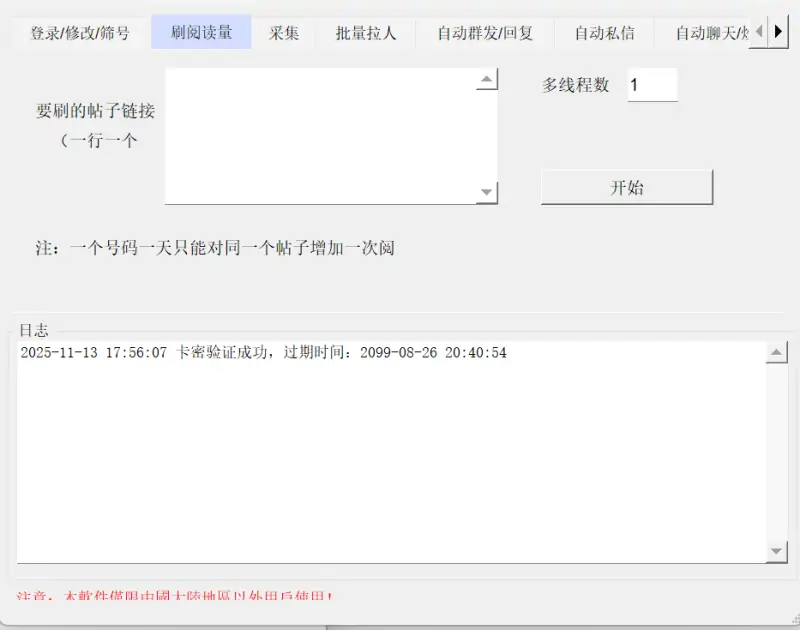This screenshot has height=630, width=800.
Task: Open the 自动聊天 tab
Action: [x=710, y=32]
